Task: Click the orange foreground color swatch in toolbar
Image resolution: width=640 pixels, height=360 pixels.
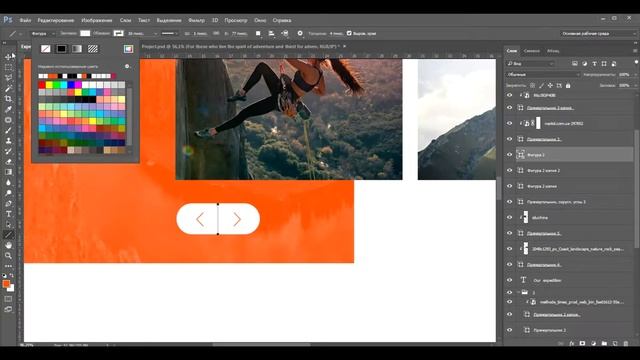Action: [x=6, y=284]
